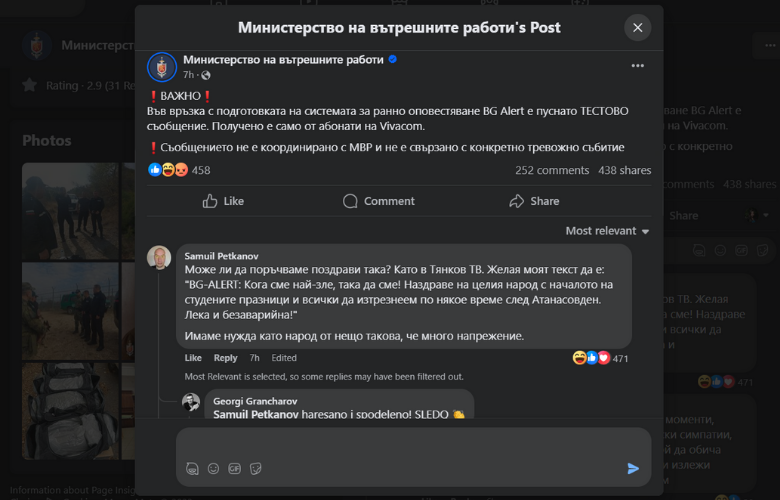
Task: Open Samuil Petkanov's profile avatar
Action: 159,257
